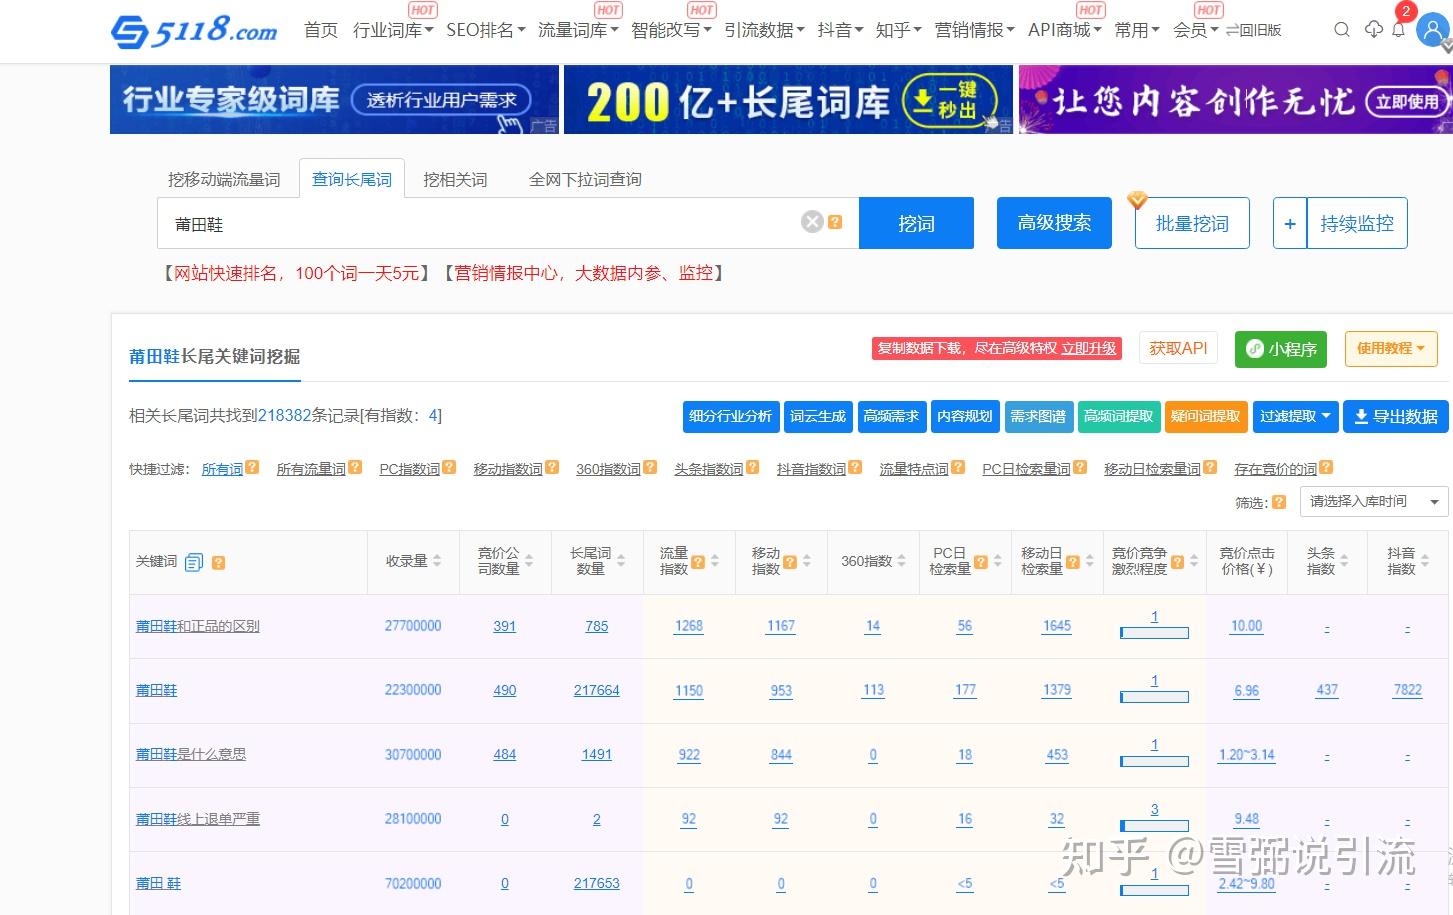This screenshot has width=1453, height=915.
Task: Open the notification bell icon
Action: 1399,30
